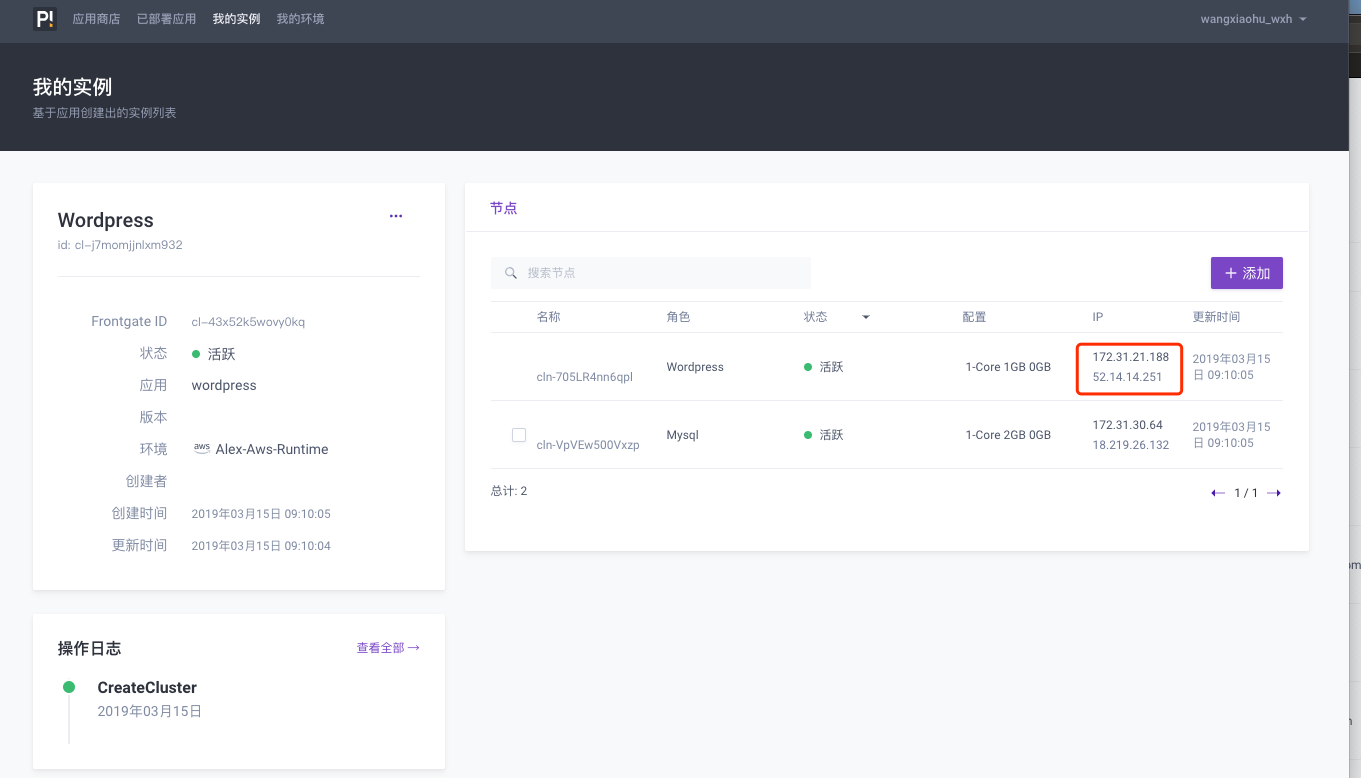Screen dimensions: 1361x778
Task: Switch to the 应用商店 tab
Action: [95, 18]
